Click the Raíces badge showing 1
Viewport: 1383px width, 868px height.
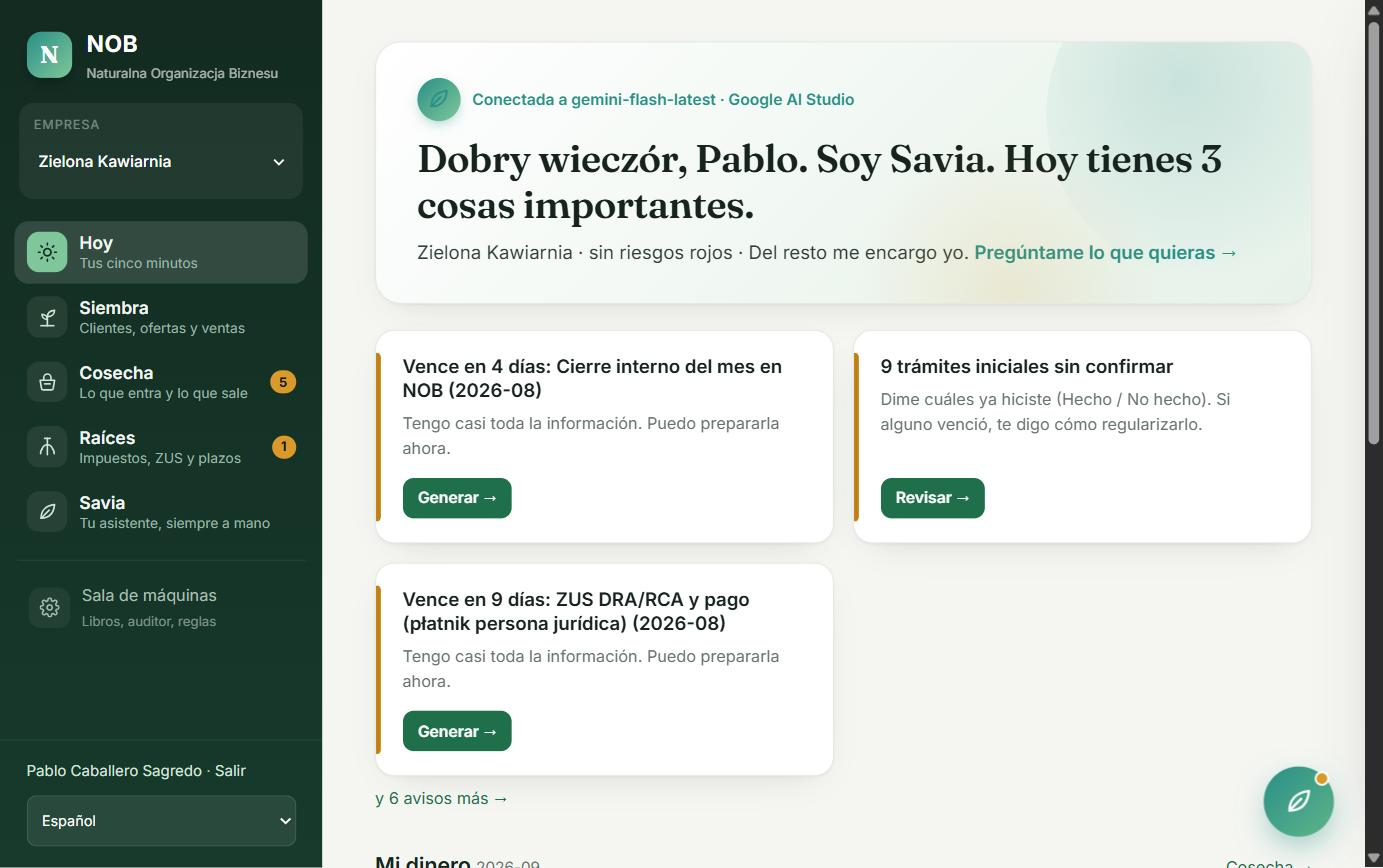pyautogui.click(x=283, y=447)
